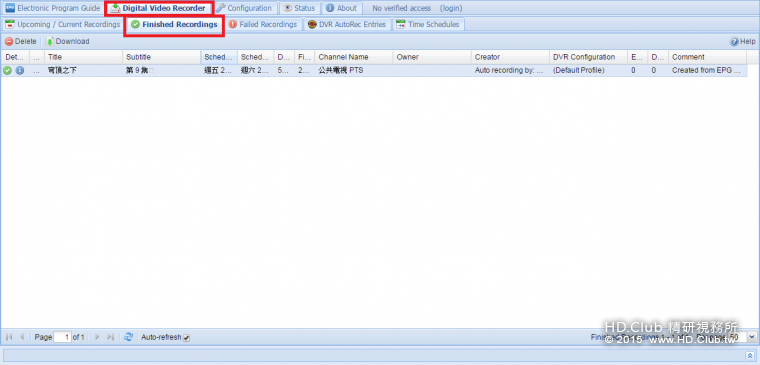Switch to the Time Schedules tab
760x365 pixels.
tap(428, 24)
